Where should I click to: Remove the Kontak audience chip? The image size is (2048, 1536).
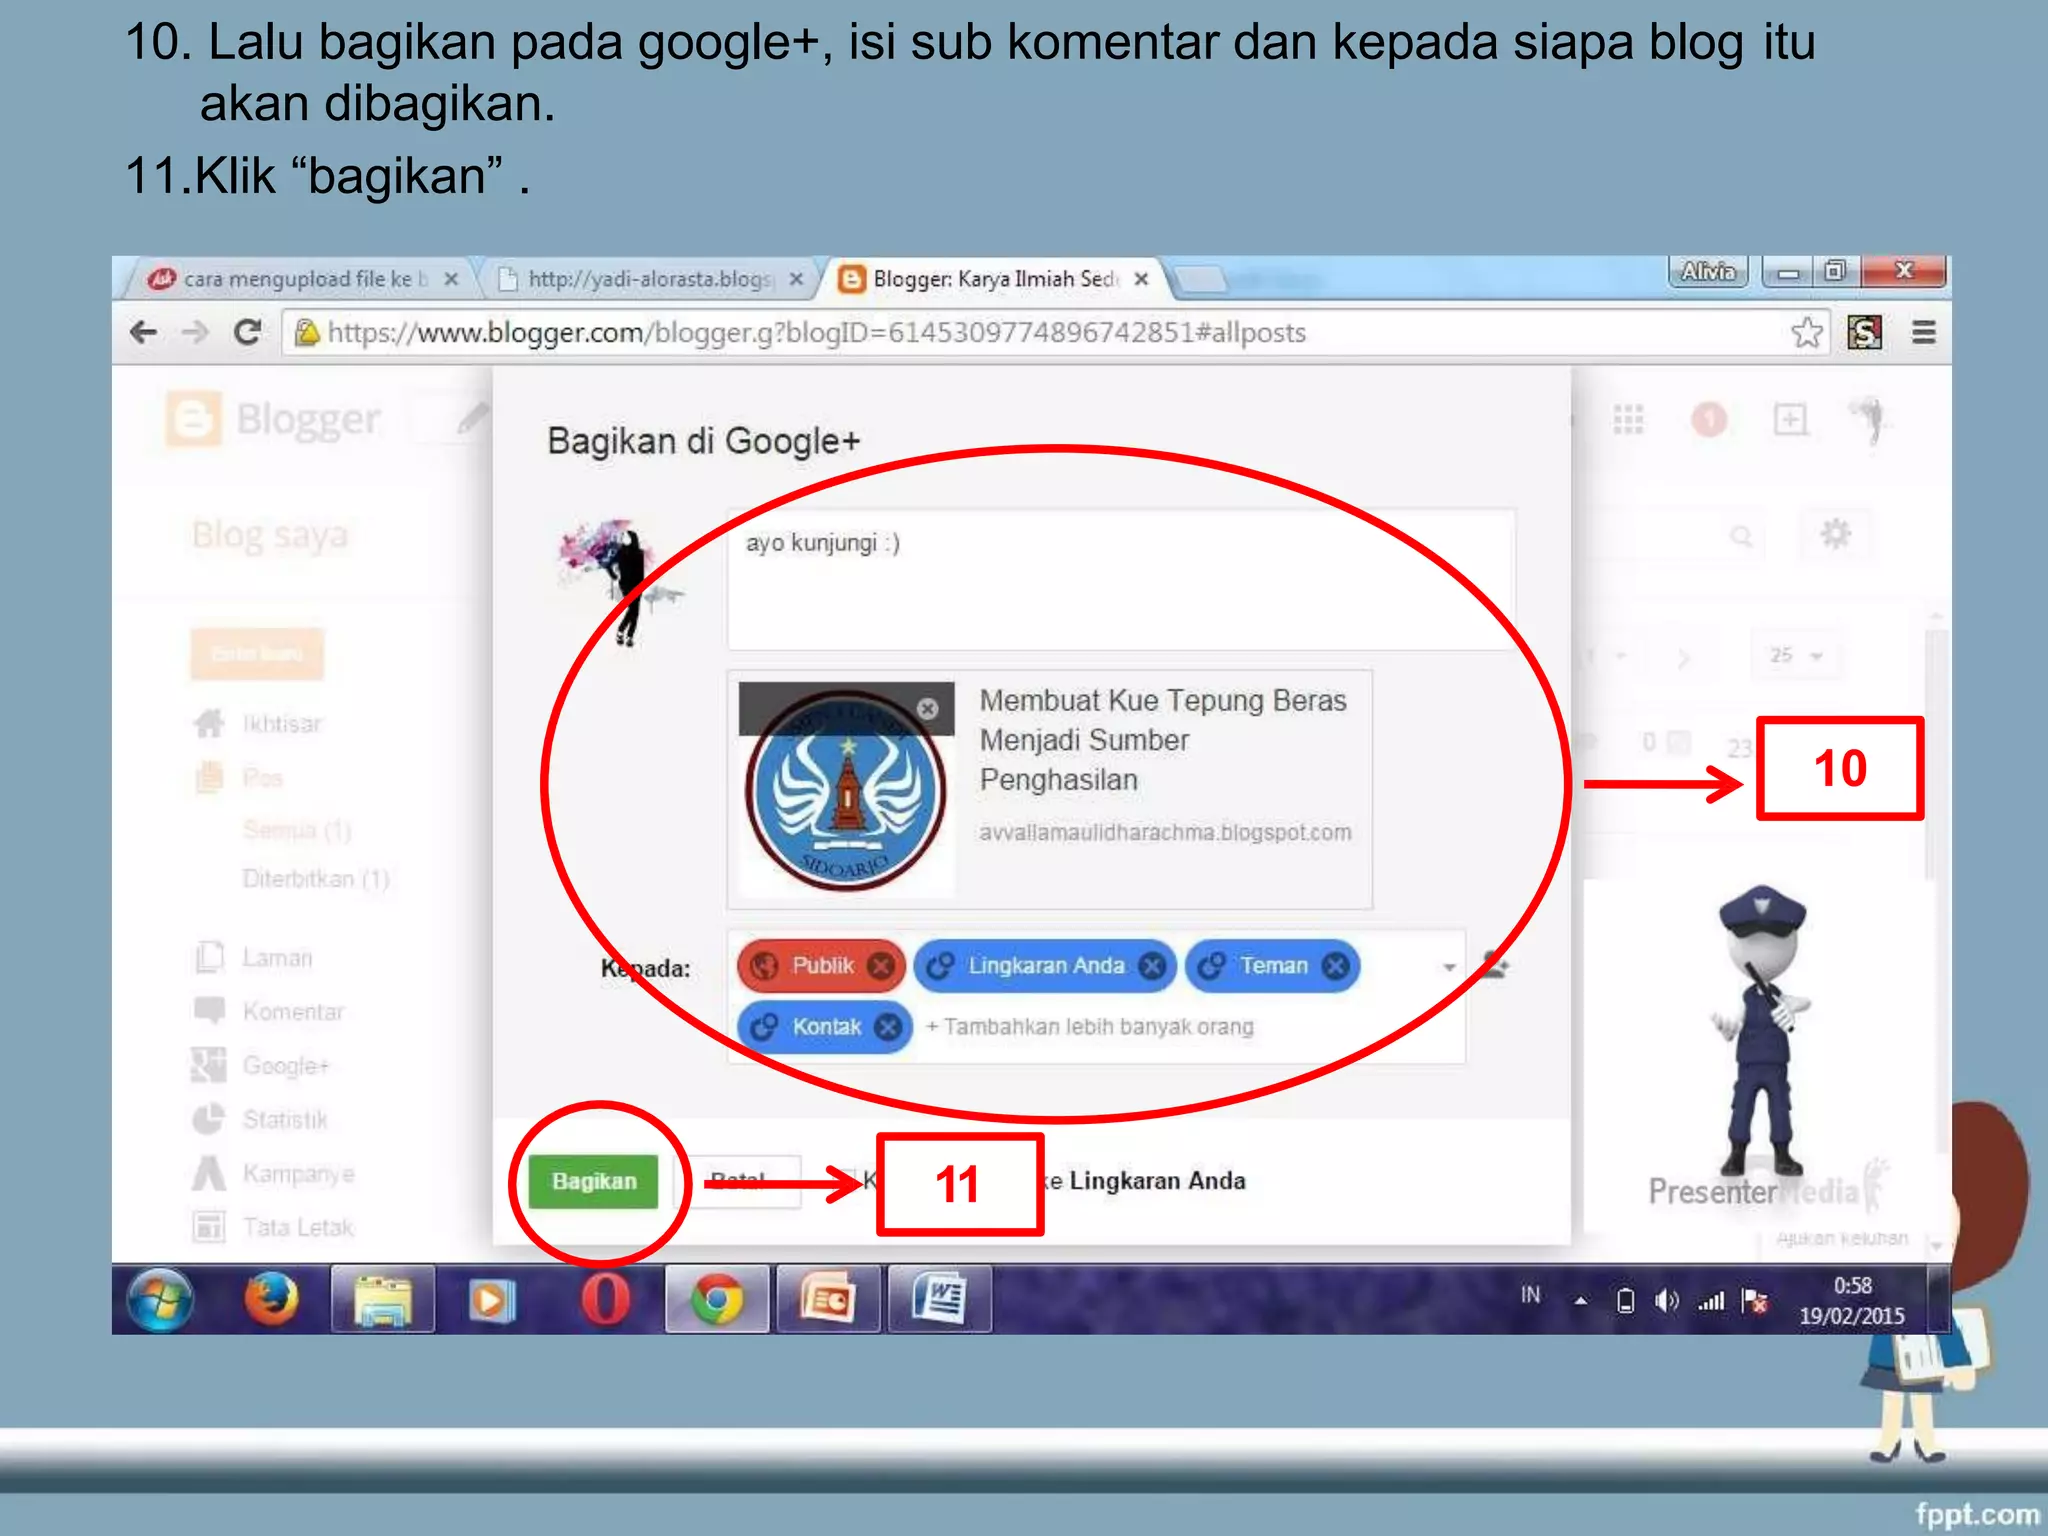[887, 1027]
